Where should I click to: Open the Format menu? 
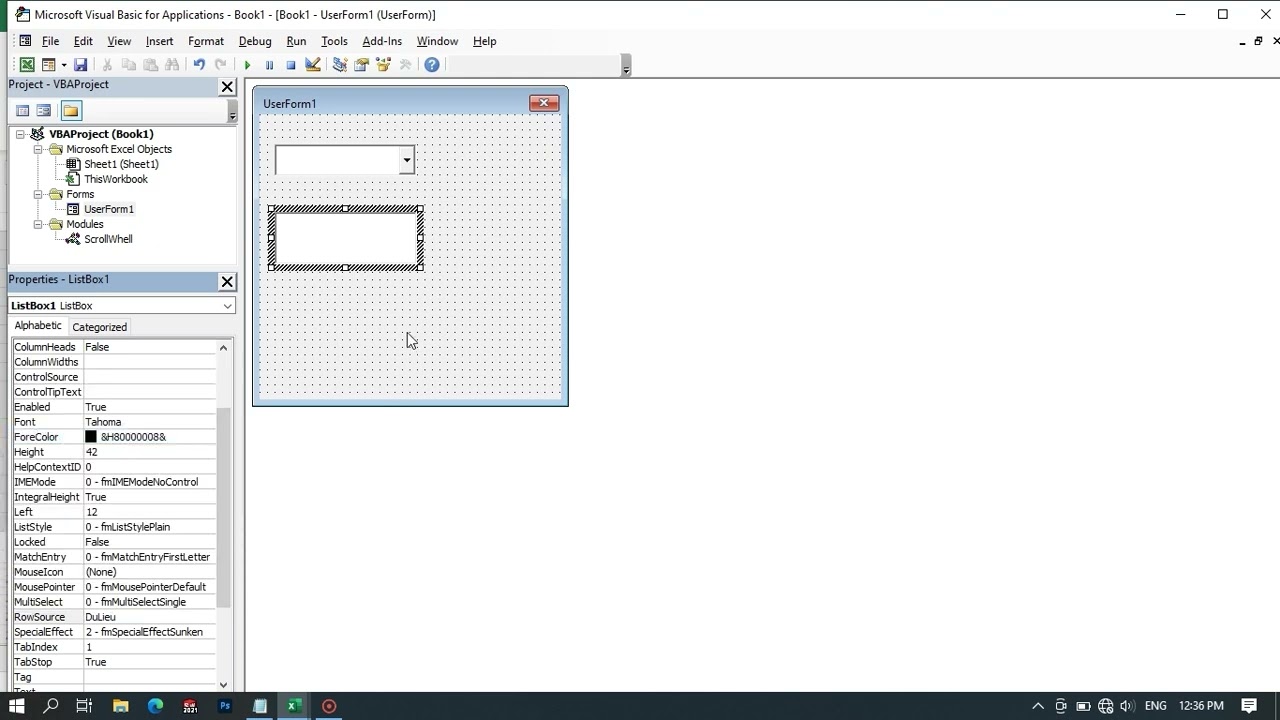[x=206, y=41]
